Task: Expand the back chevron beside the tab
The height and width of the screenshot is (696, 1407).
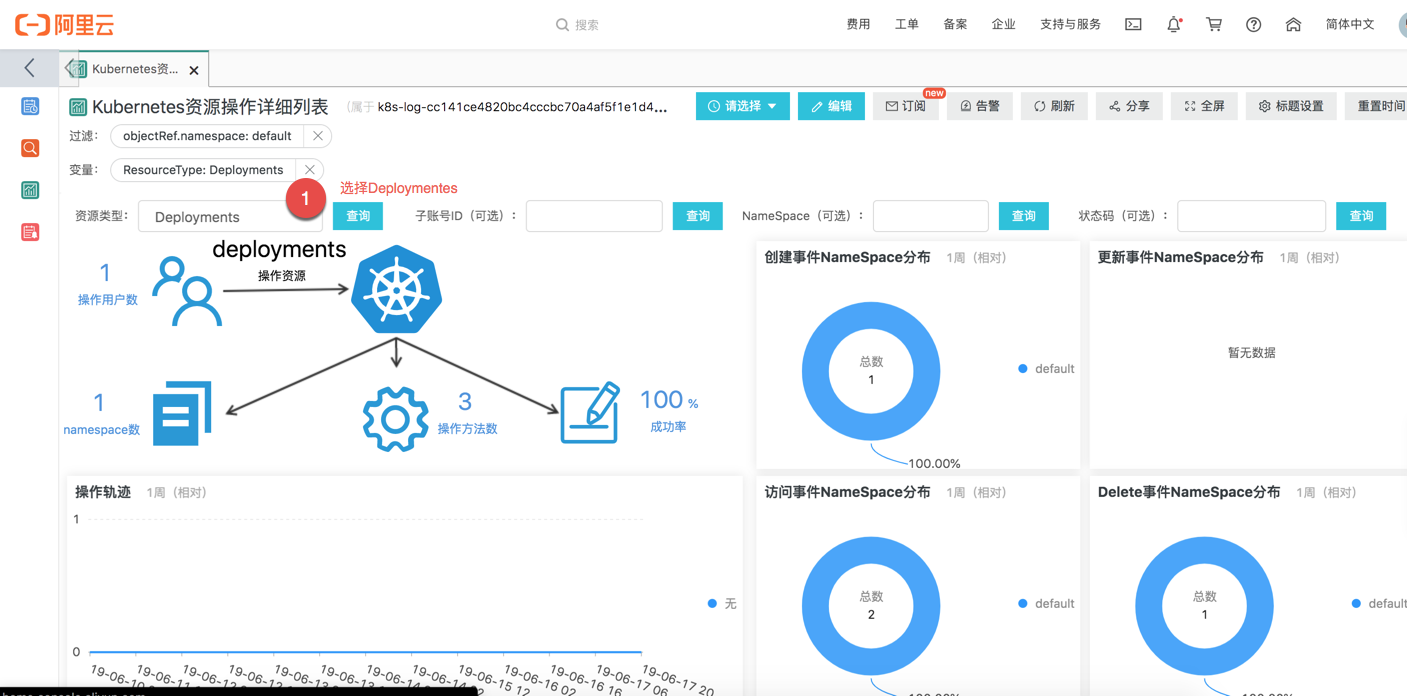Action: pos(29,67)
